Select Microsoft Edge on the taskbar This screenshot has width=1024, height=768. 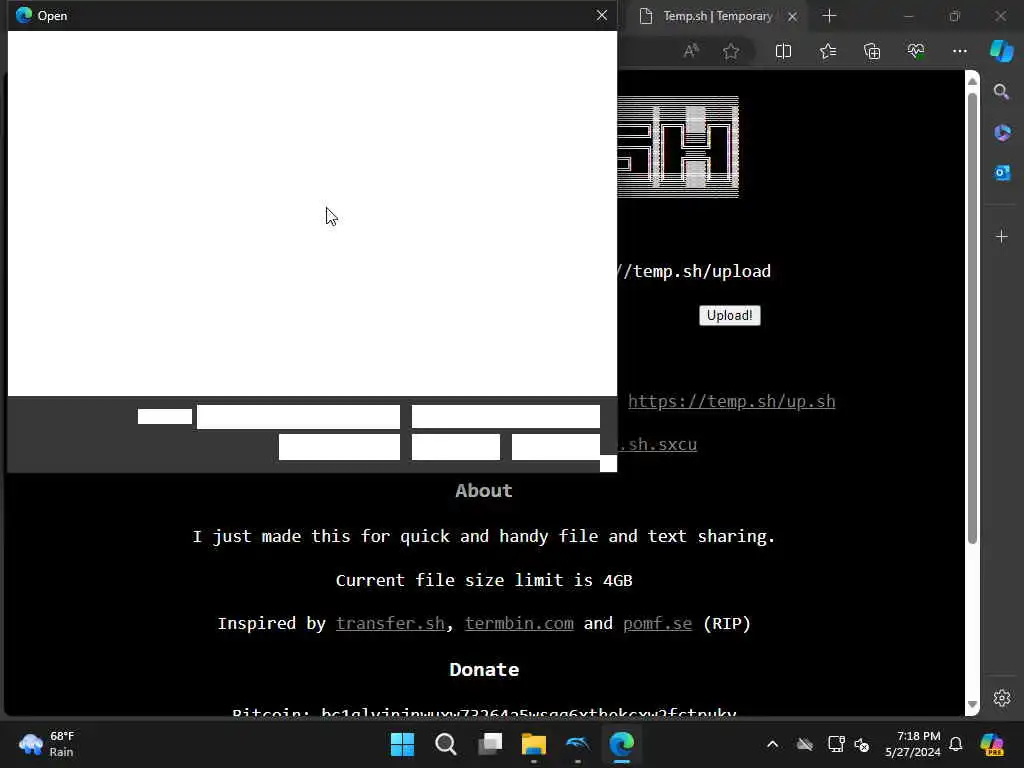[x=622, y=744]
